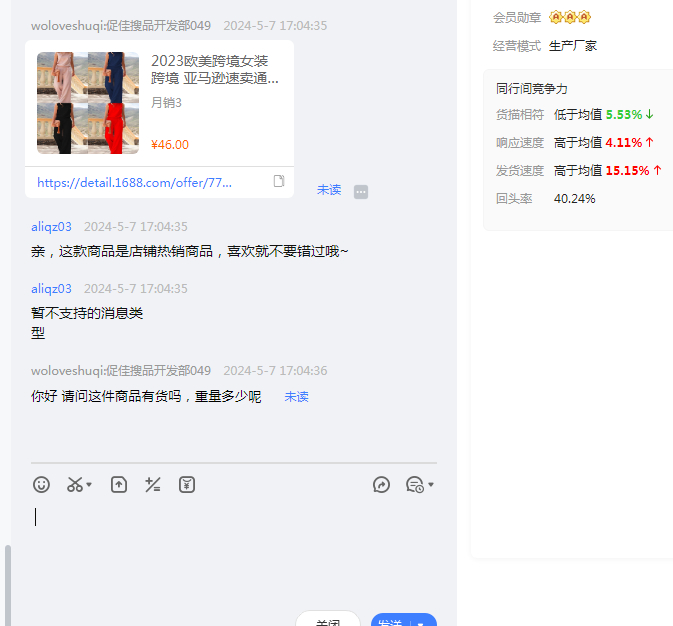The image size is (673, 626).
Task: Click 同行间竞争力 heading
Action: pyautogui.click(x=532, y=88)
